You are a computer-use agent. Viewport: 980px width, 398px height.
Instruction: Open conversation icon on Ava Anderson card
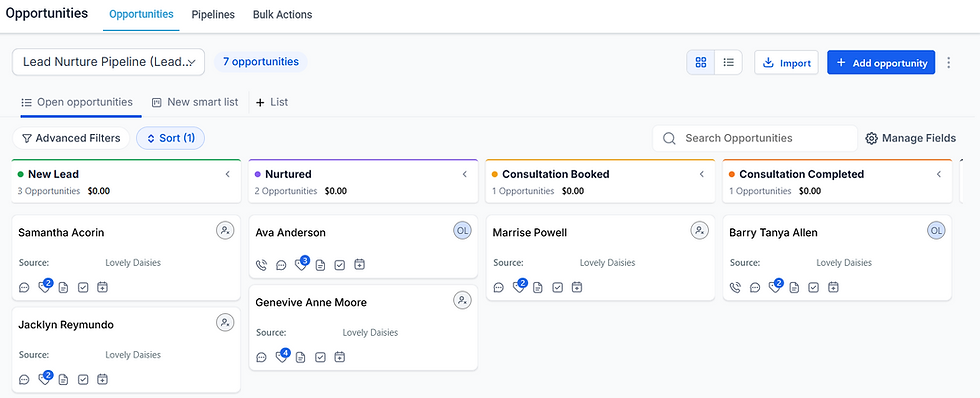click(281, 265)
